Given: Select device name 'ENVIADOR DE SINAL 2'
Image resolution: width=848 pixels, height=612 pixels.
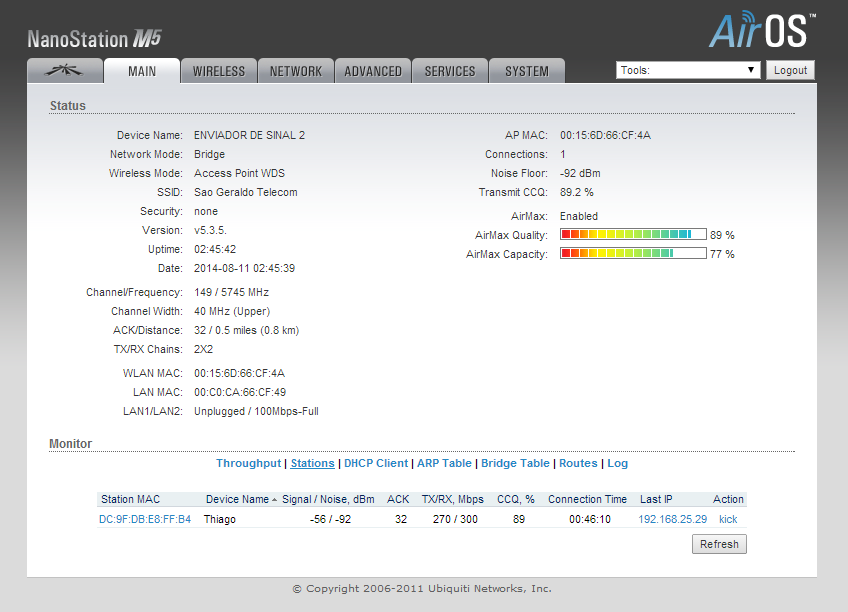Looking at the screenshot, I should pyautogui.click(x=249, y=135).
